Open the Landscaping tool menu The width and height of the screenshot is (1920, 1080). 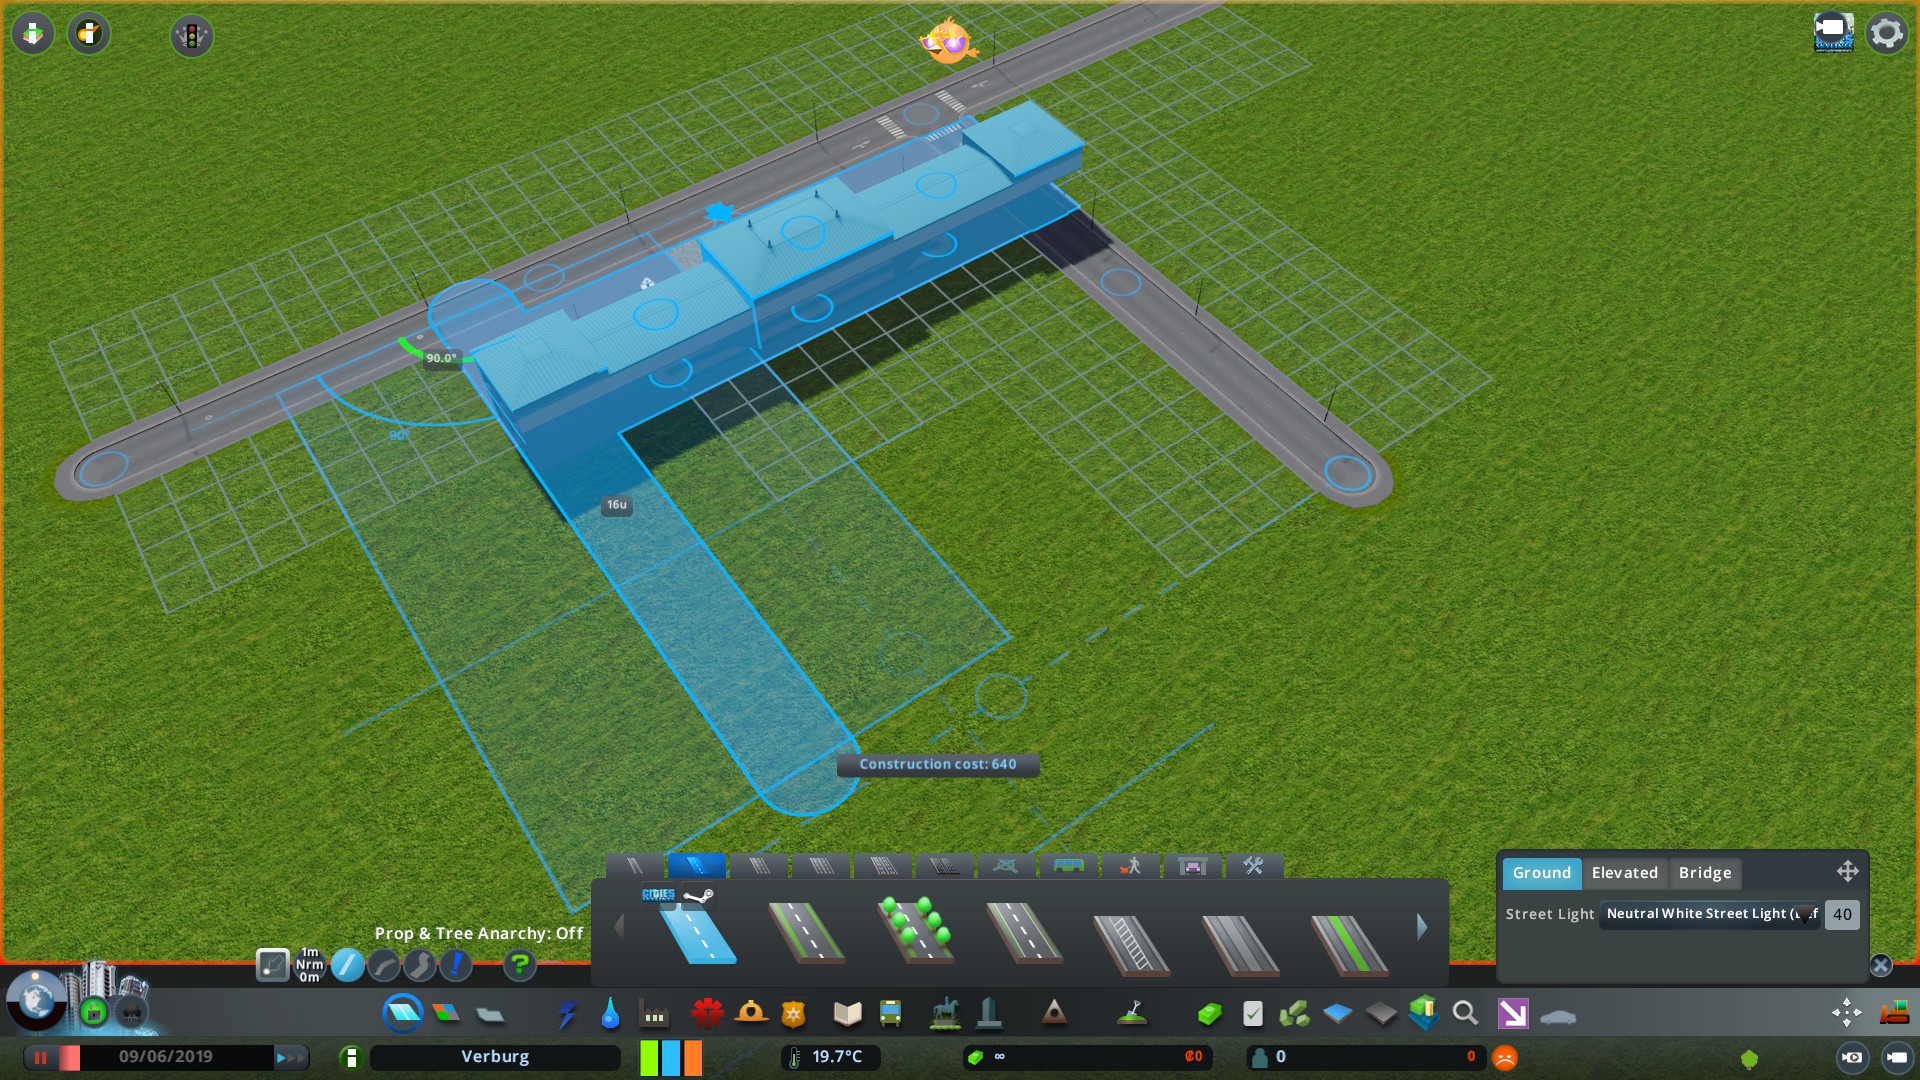tap(1132, 1014)
